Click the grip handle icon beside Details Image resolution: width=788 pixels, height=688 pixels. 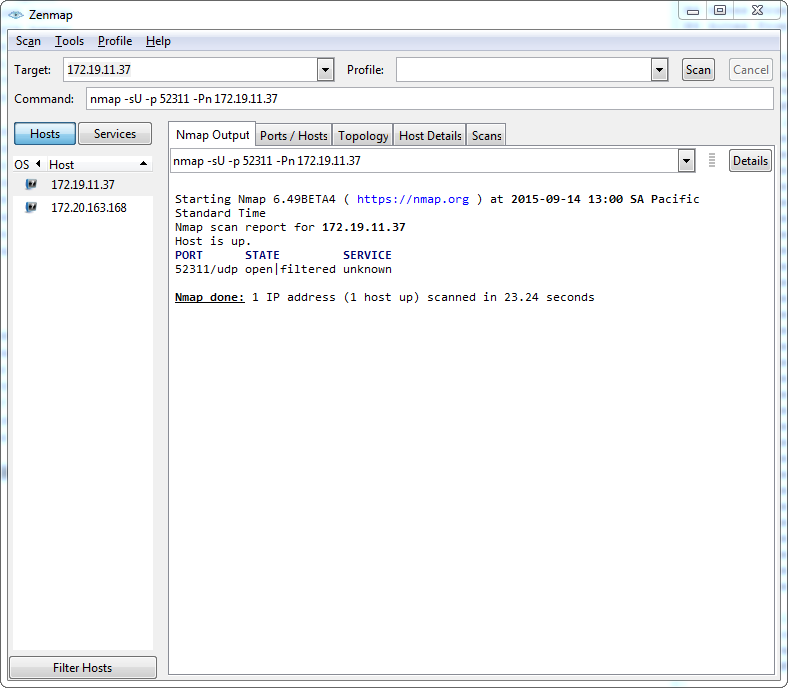tap(712, 161)
